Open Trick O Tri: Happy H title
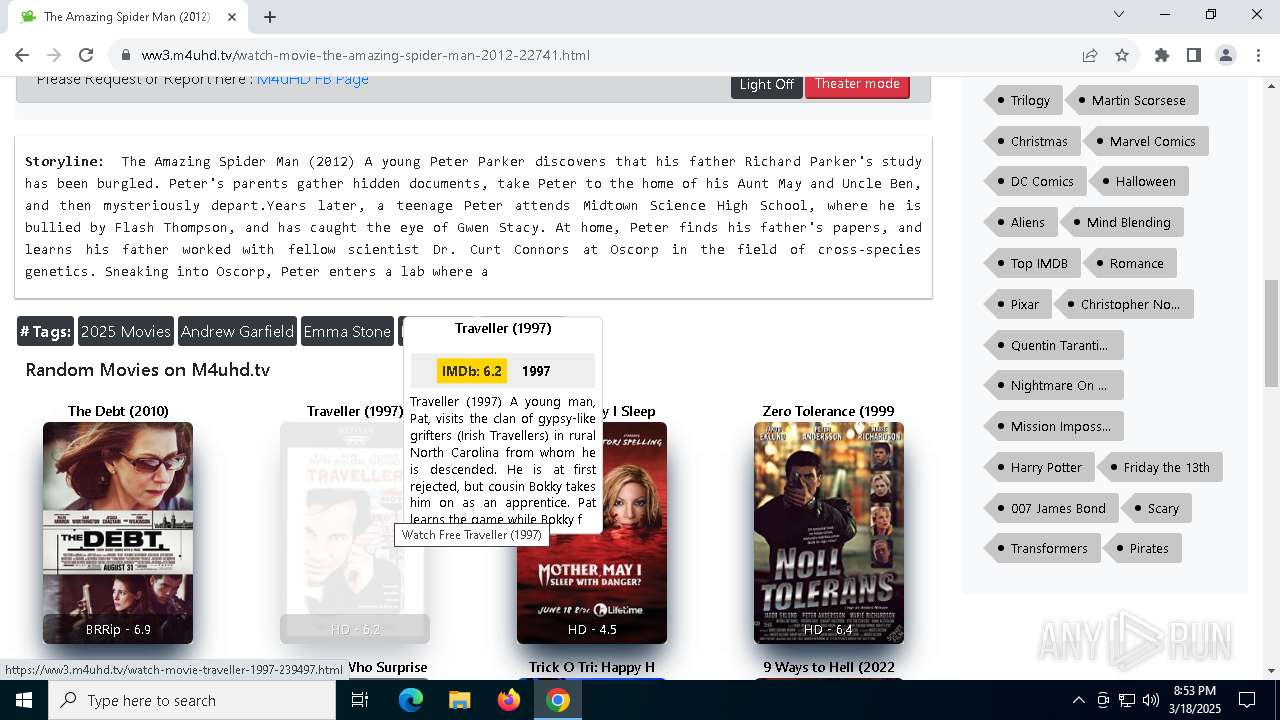 tap(592, 667)
